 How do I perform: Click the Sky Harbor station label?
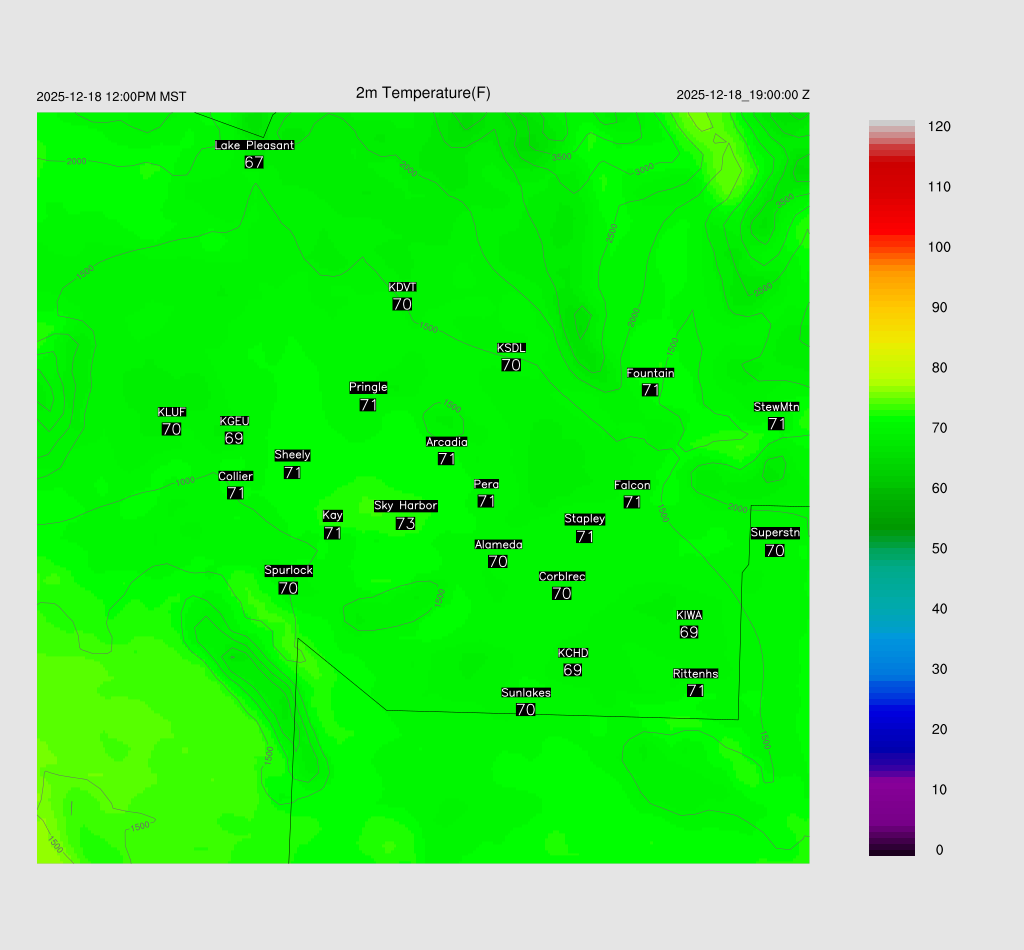coord(405,506)
